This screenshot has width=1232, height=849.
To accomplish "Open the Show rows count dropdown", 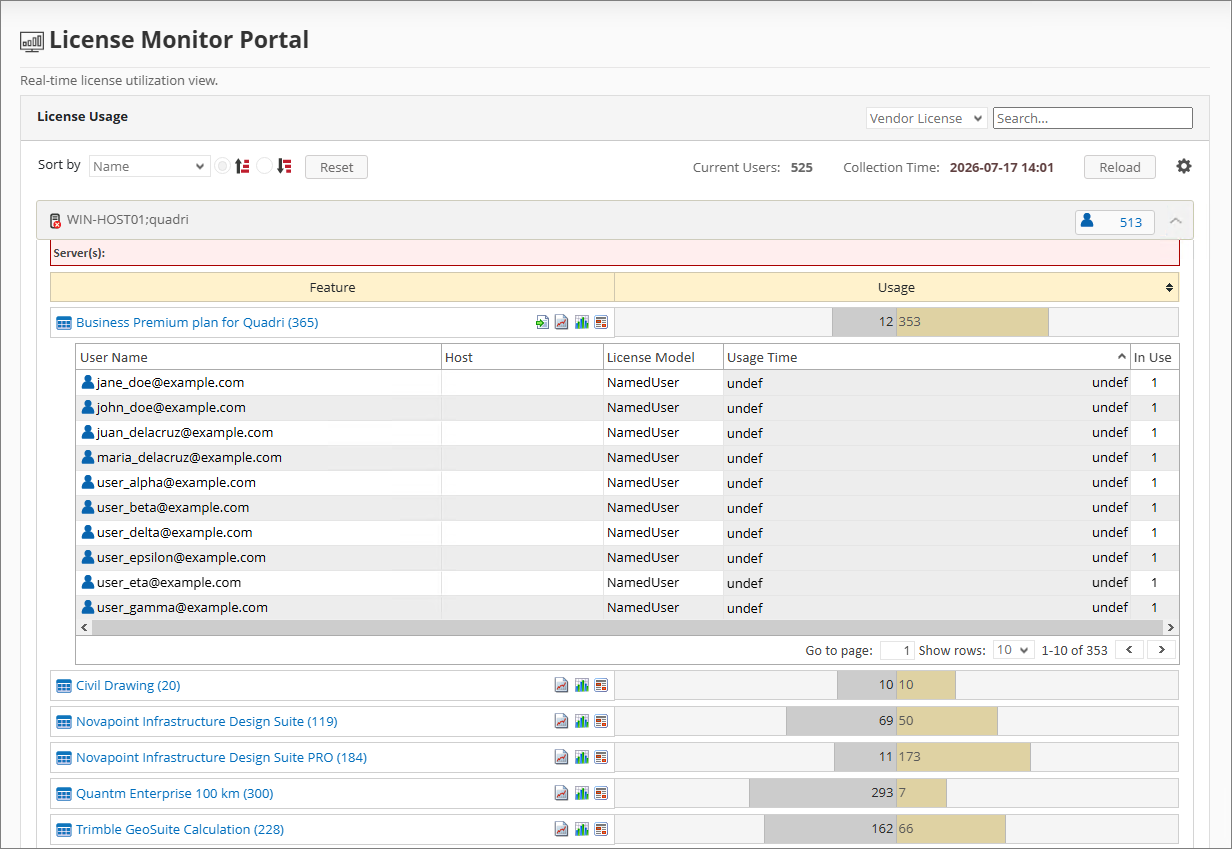I will tap(1013, 650).
